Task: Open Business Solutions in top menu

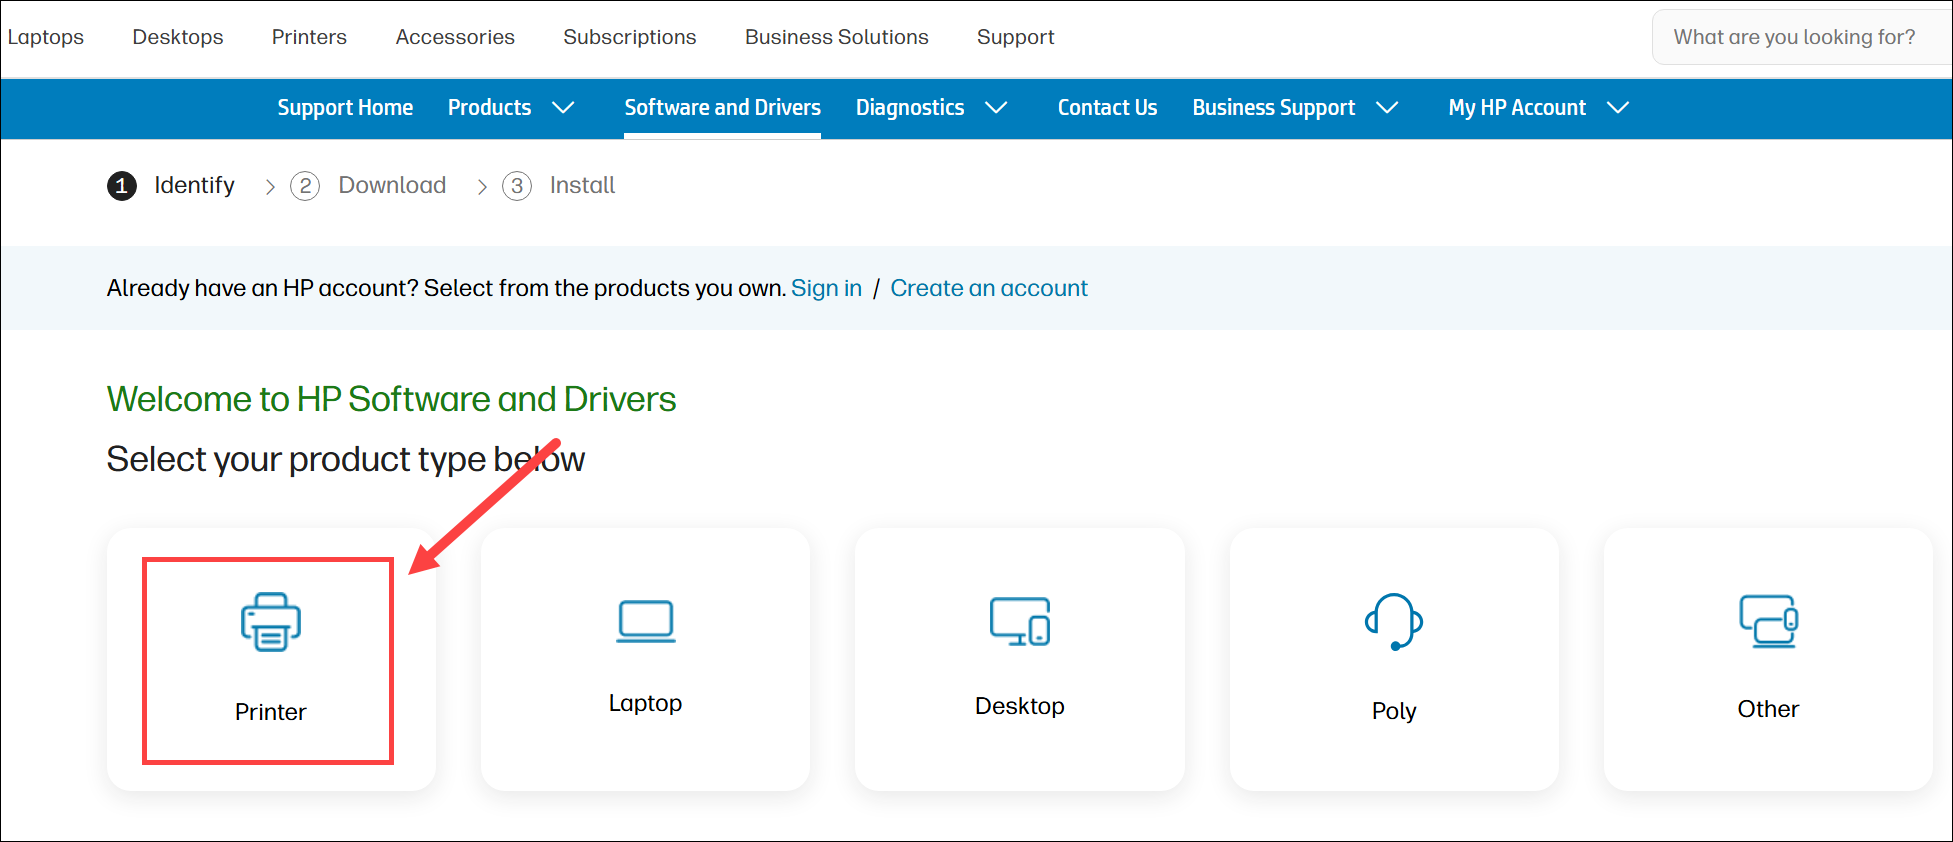Action: tap(837, 37)
